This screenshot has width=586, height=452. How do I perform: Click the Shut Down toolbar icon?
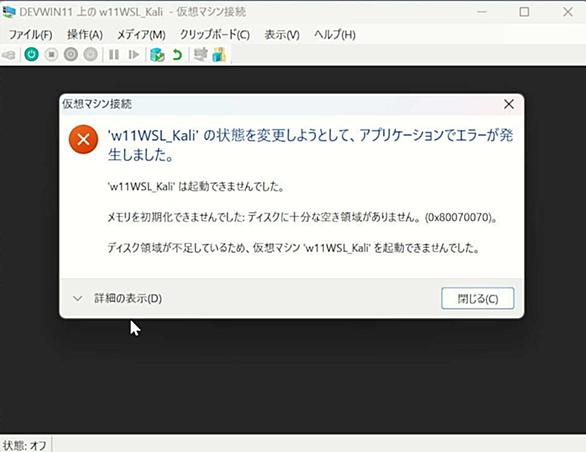(x=71, y=55)
